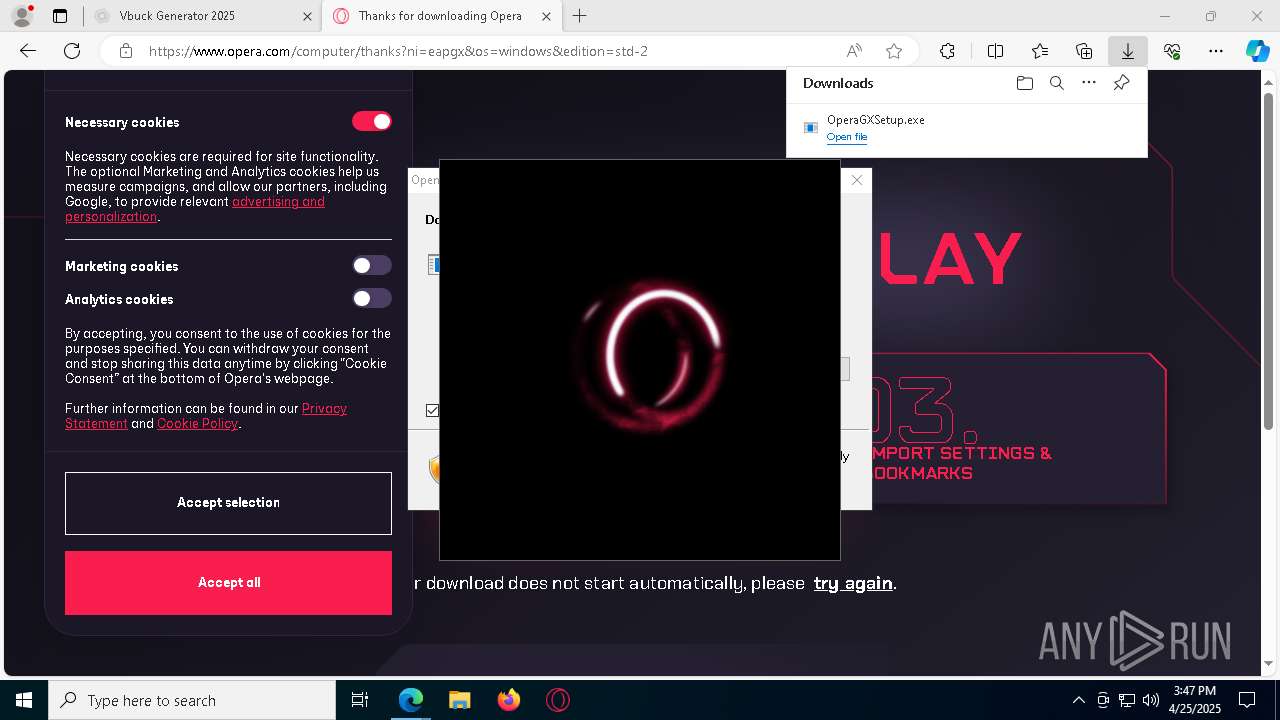Open the Favorites list icon
The height and width of the screenshot is (720, 1280).
pos(1040,51)
